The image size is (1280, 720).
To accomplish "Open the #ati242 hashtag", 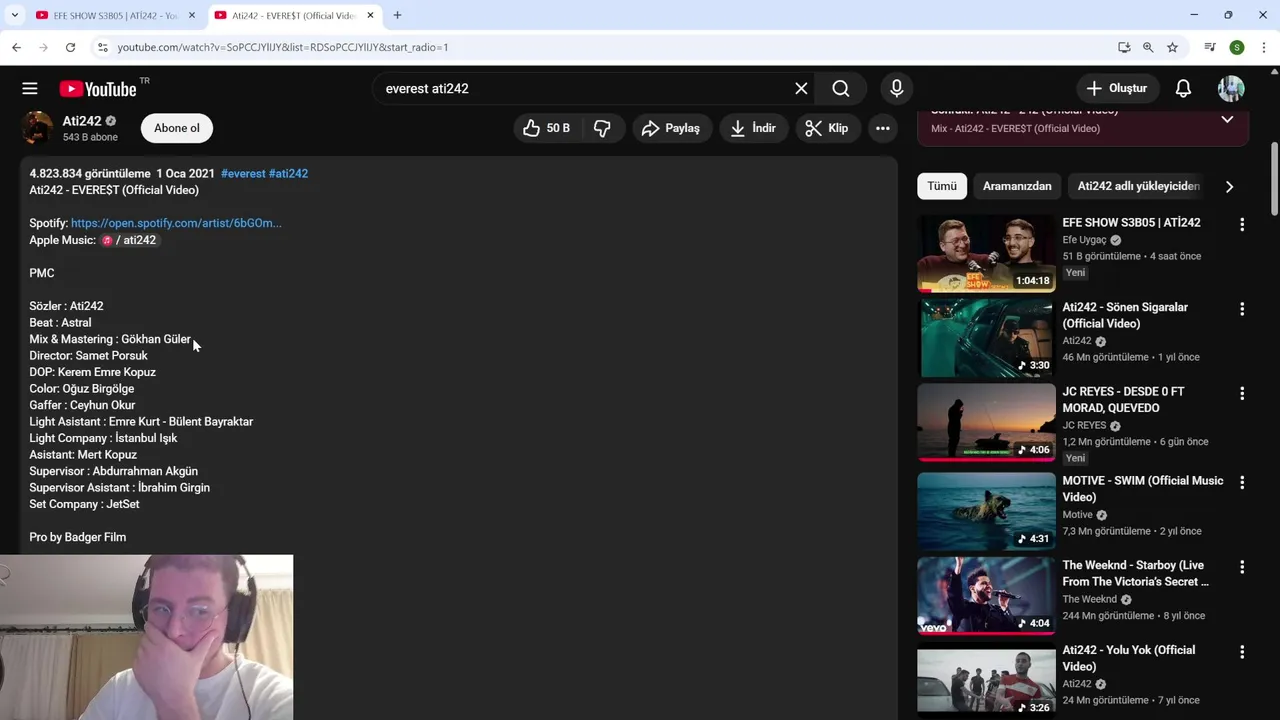I will (288, 174).
